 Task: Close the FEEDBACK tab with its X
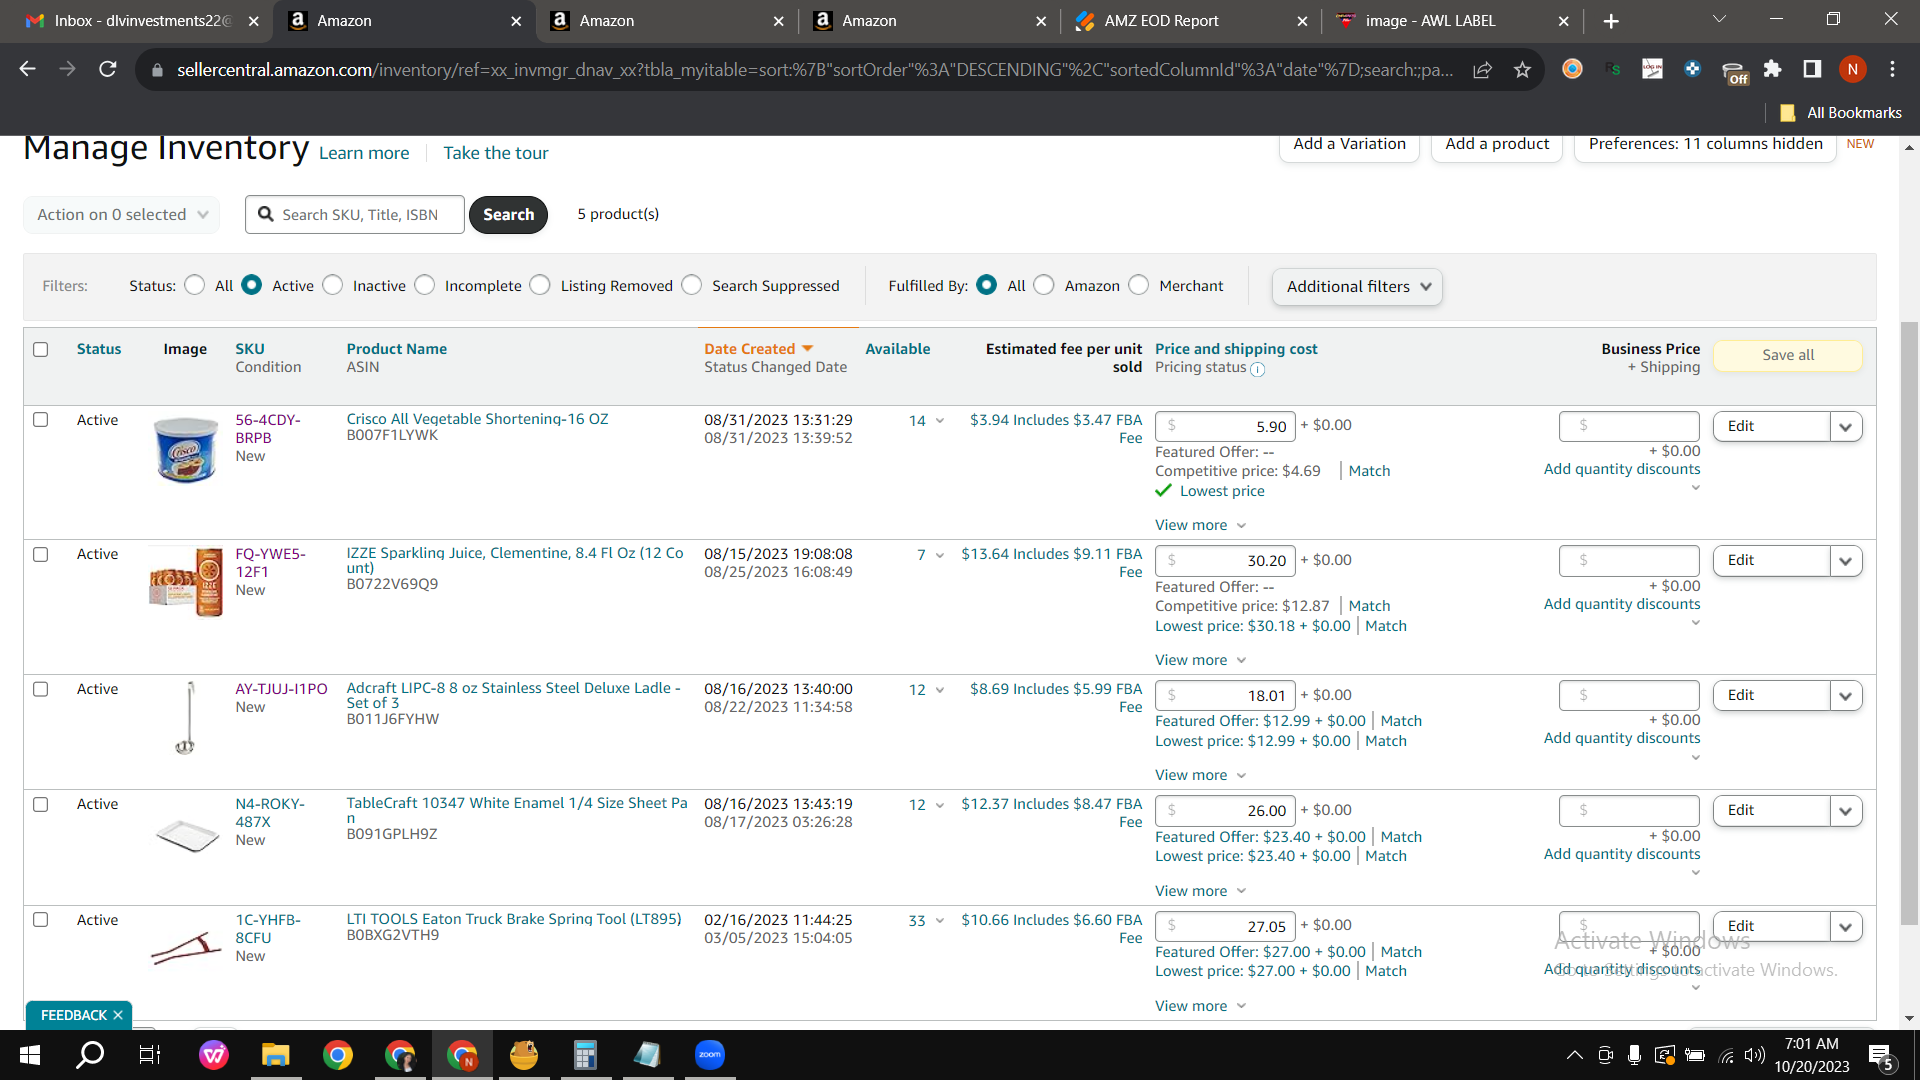coord(118,1015)
